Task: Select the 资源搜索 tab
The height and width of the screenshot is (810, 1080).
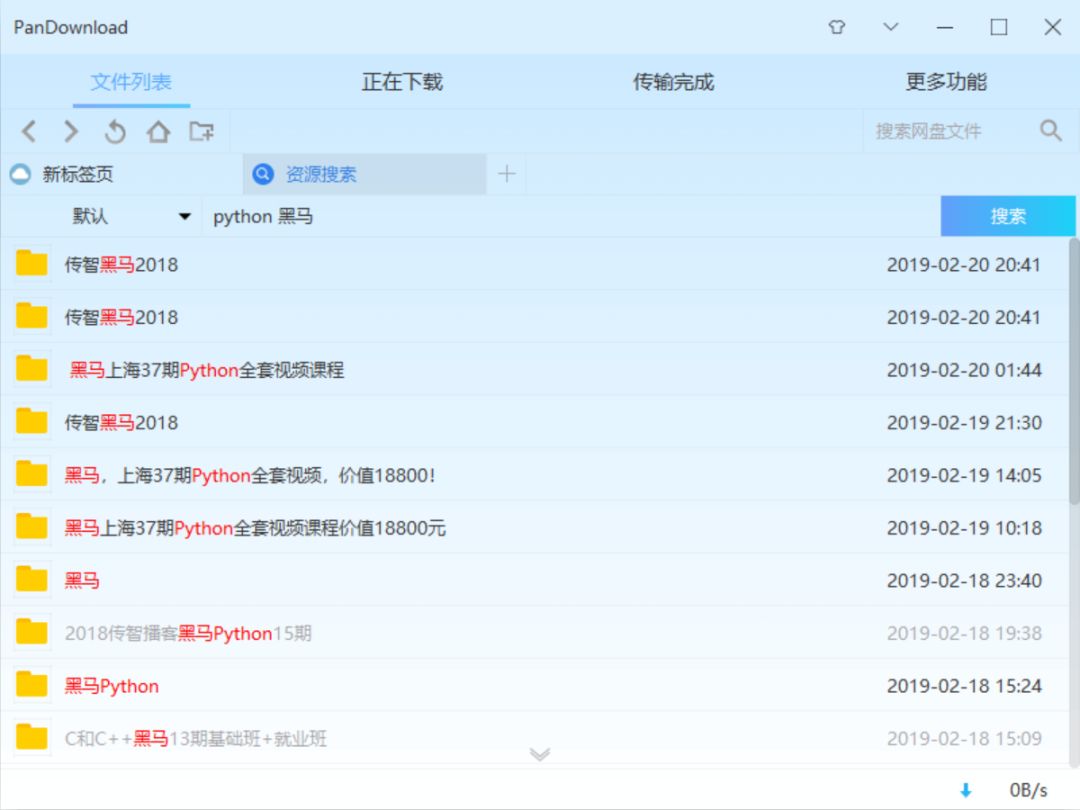Action: (x=364, y=174)
